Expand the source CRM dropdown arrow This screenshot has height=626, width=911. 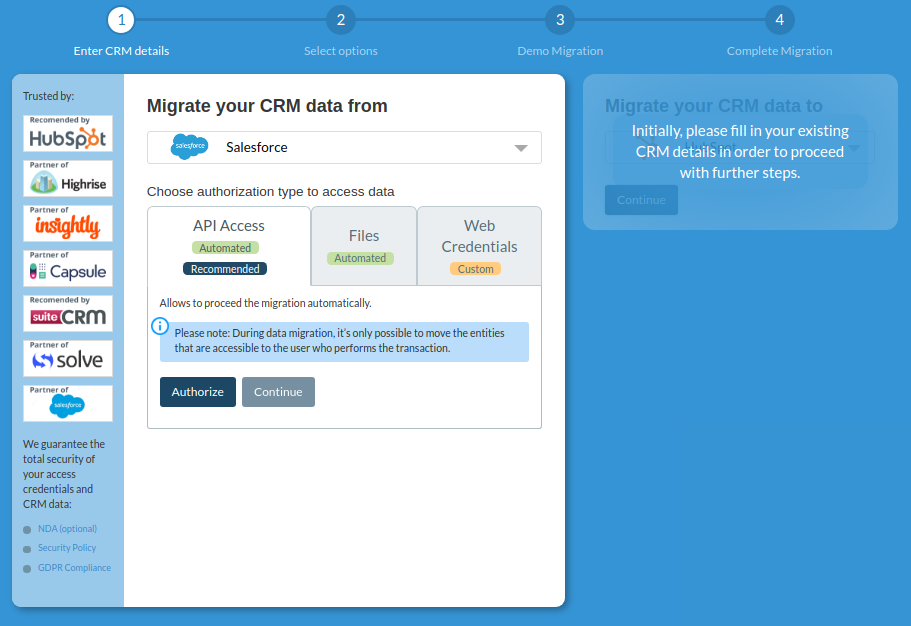(521, 148)
